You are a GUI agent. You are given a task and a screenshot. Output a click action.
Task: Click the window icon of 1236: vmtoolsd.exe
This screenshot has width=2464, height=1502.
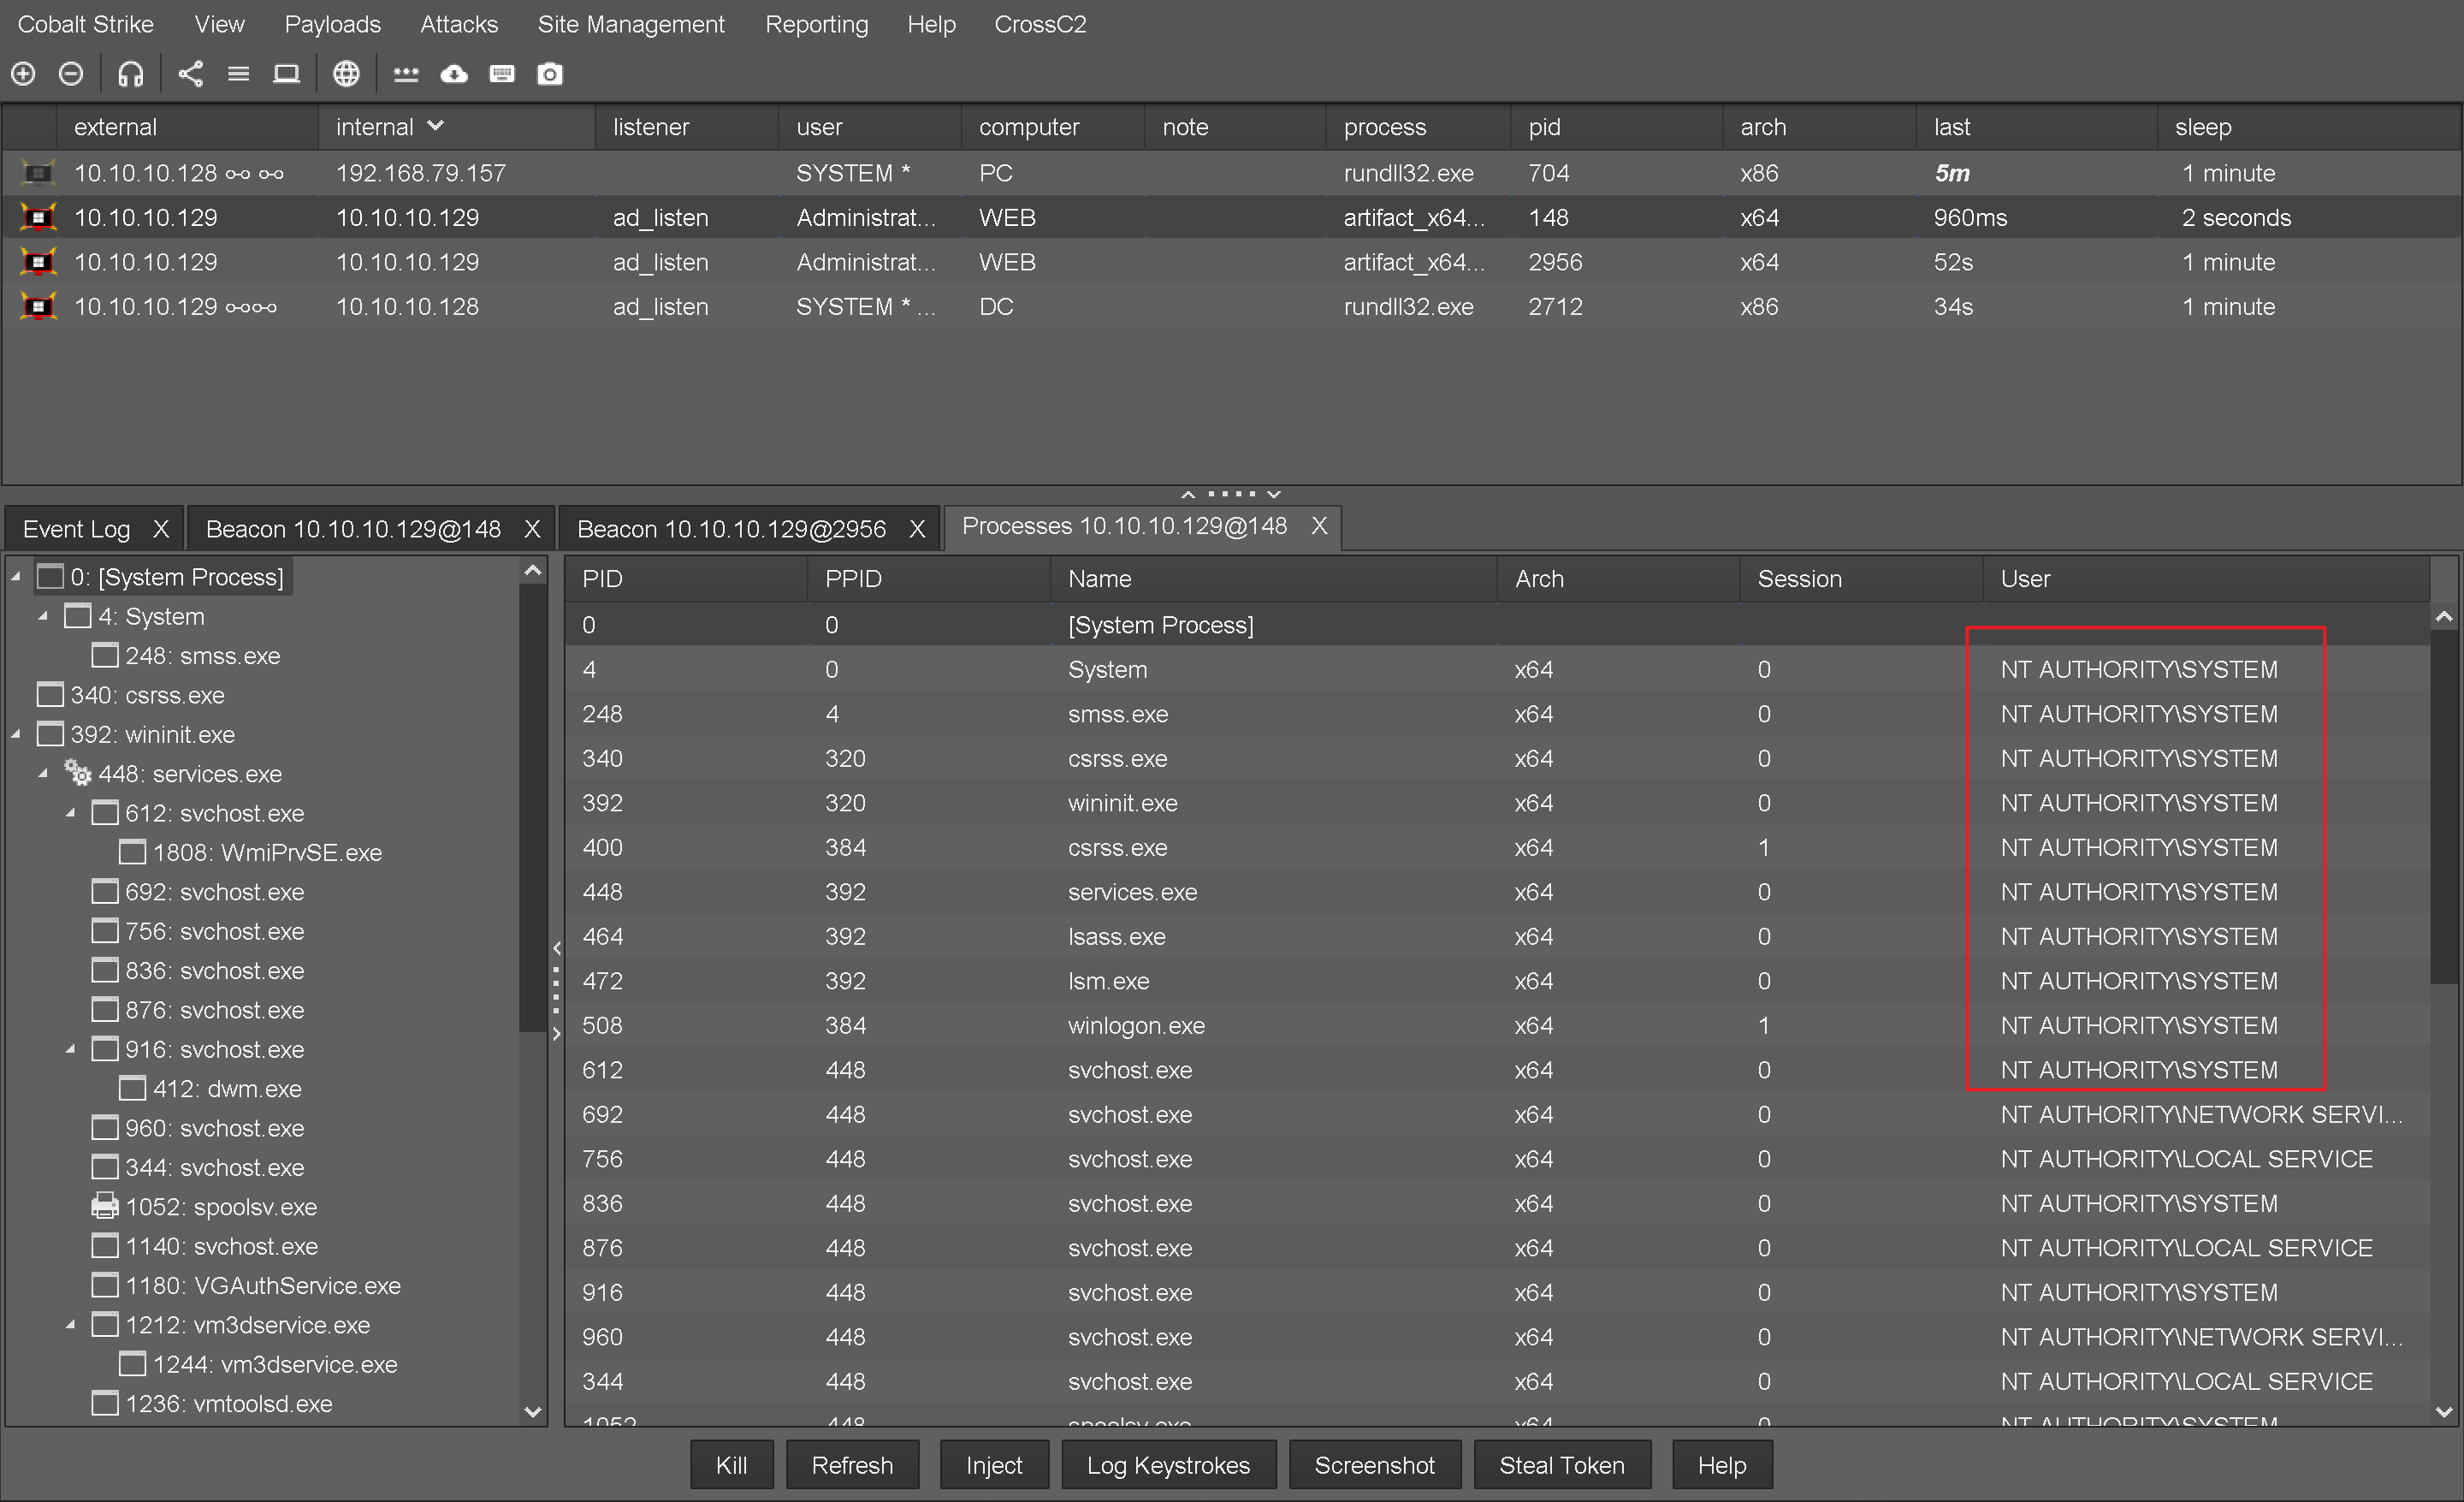tap(105, 1404)
